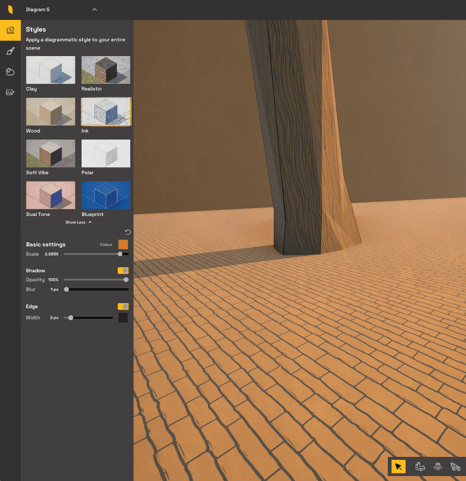Apply the Wood style thumbnail
The width and height of the screenshot is (466, 481).
point(51,112)
